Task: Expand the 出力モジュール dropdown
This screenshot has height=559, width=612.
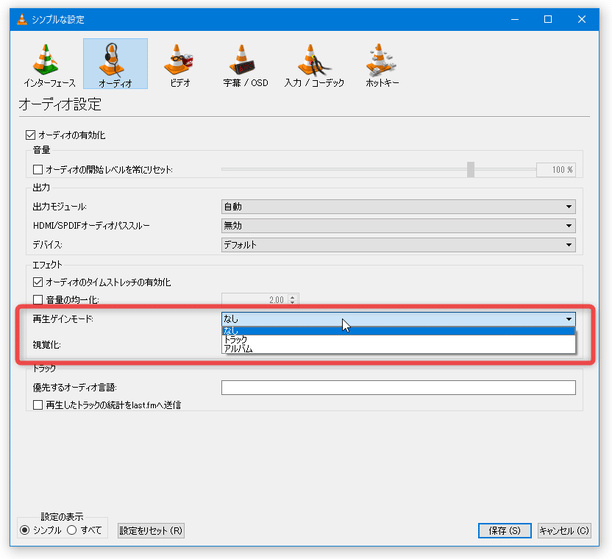Action: click(x=398, y=207)
